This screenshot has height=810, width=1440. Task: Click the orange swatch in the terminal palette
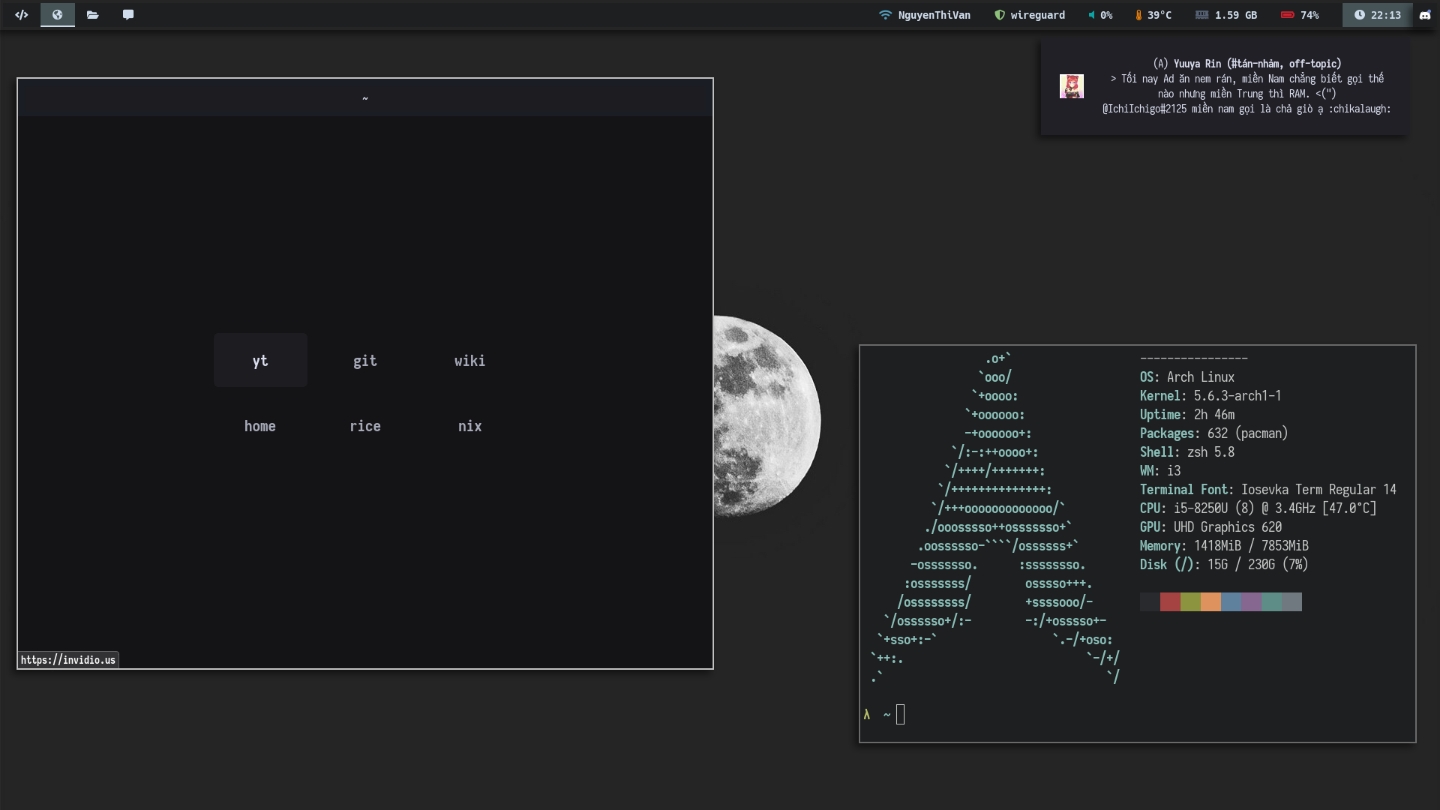click(x=1211, y=601)
